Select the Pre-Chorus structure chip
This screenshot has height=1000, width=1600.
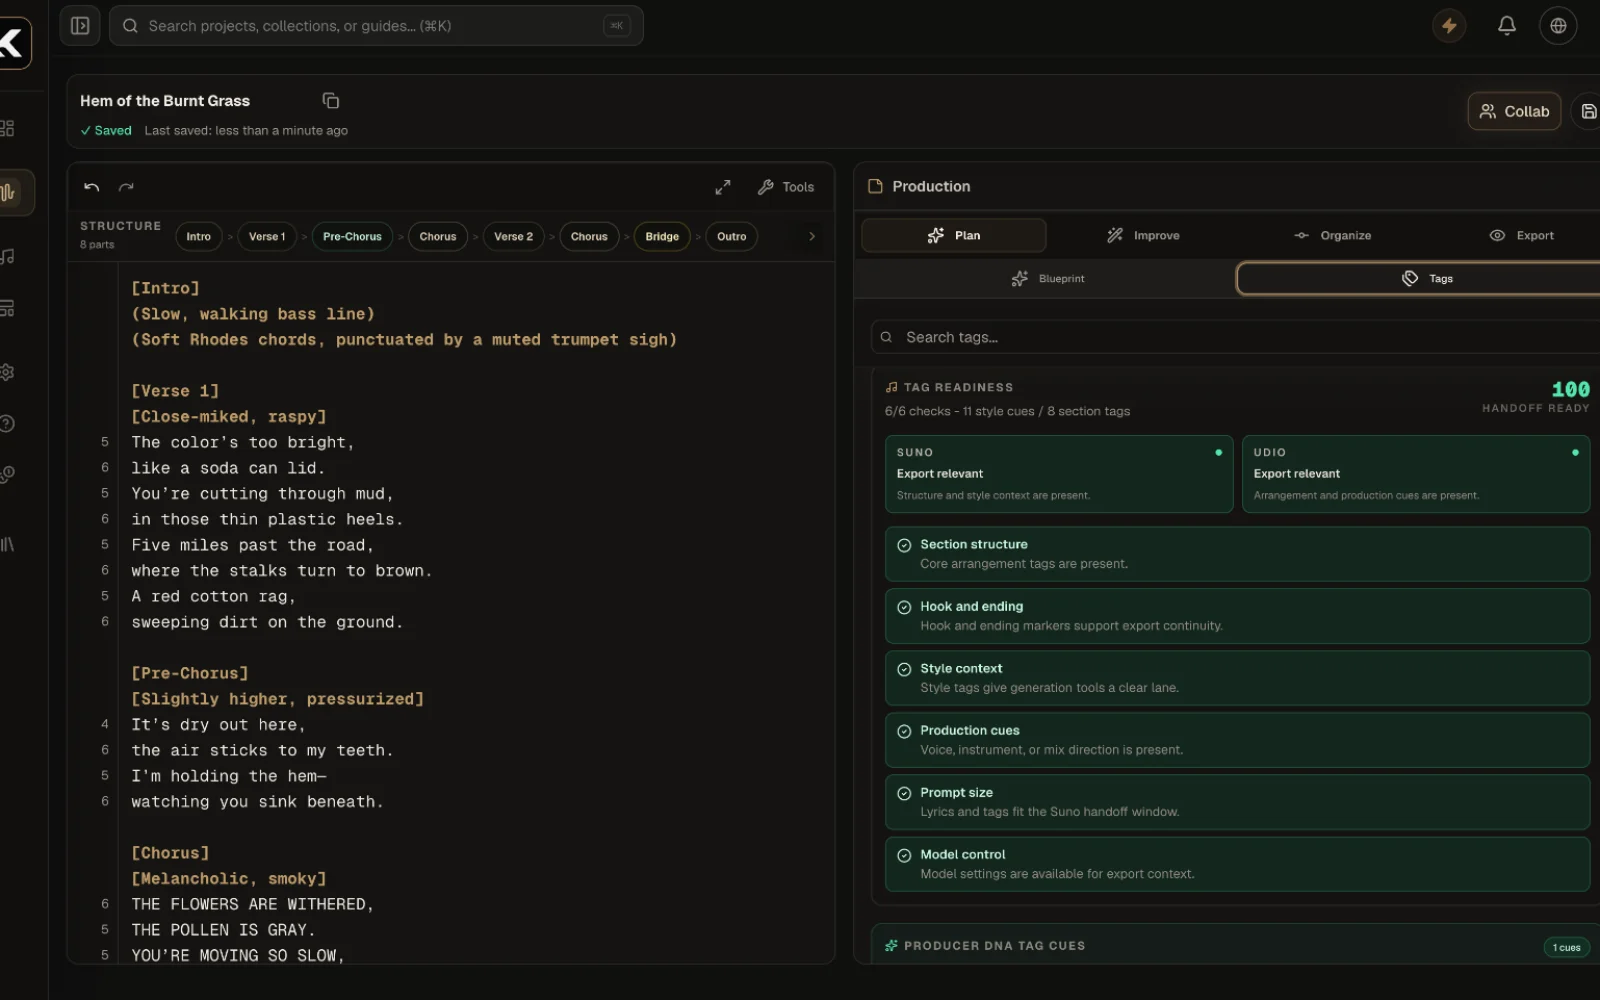pos(352,237)
